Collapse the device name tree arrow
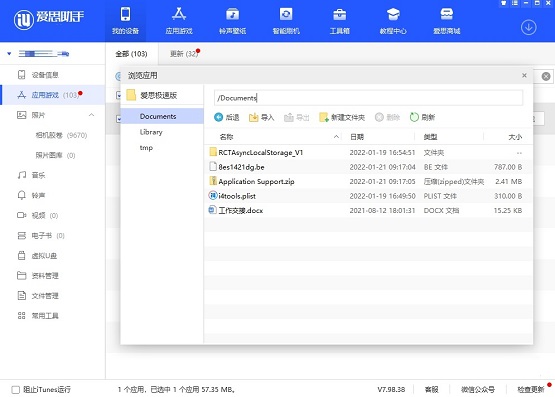The image size is (555, 397). (x=9, y=54)
